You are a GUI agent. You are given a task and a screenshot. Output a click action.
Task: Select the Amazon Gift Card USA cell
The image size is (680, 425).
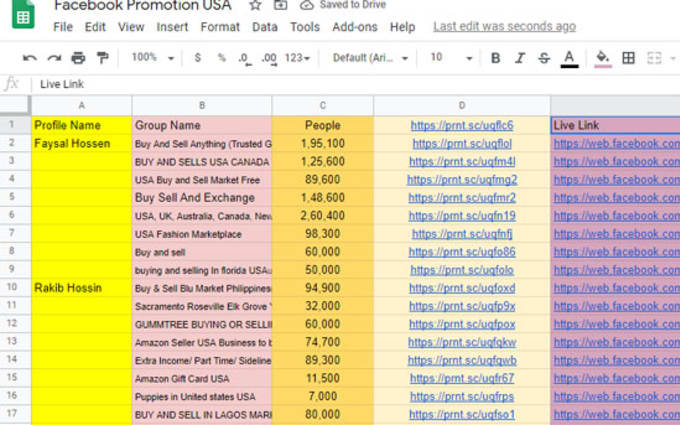202,379
